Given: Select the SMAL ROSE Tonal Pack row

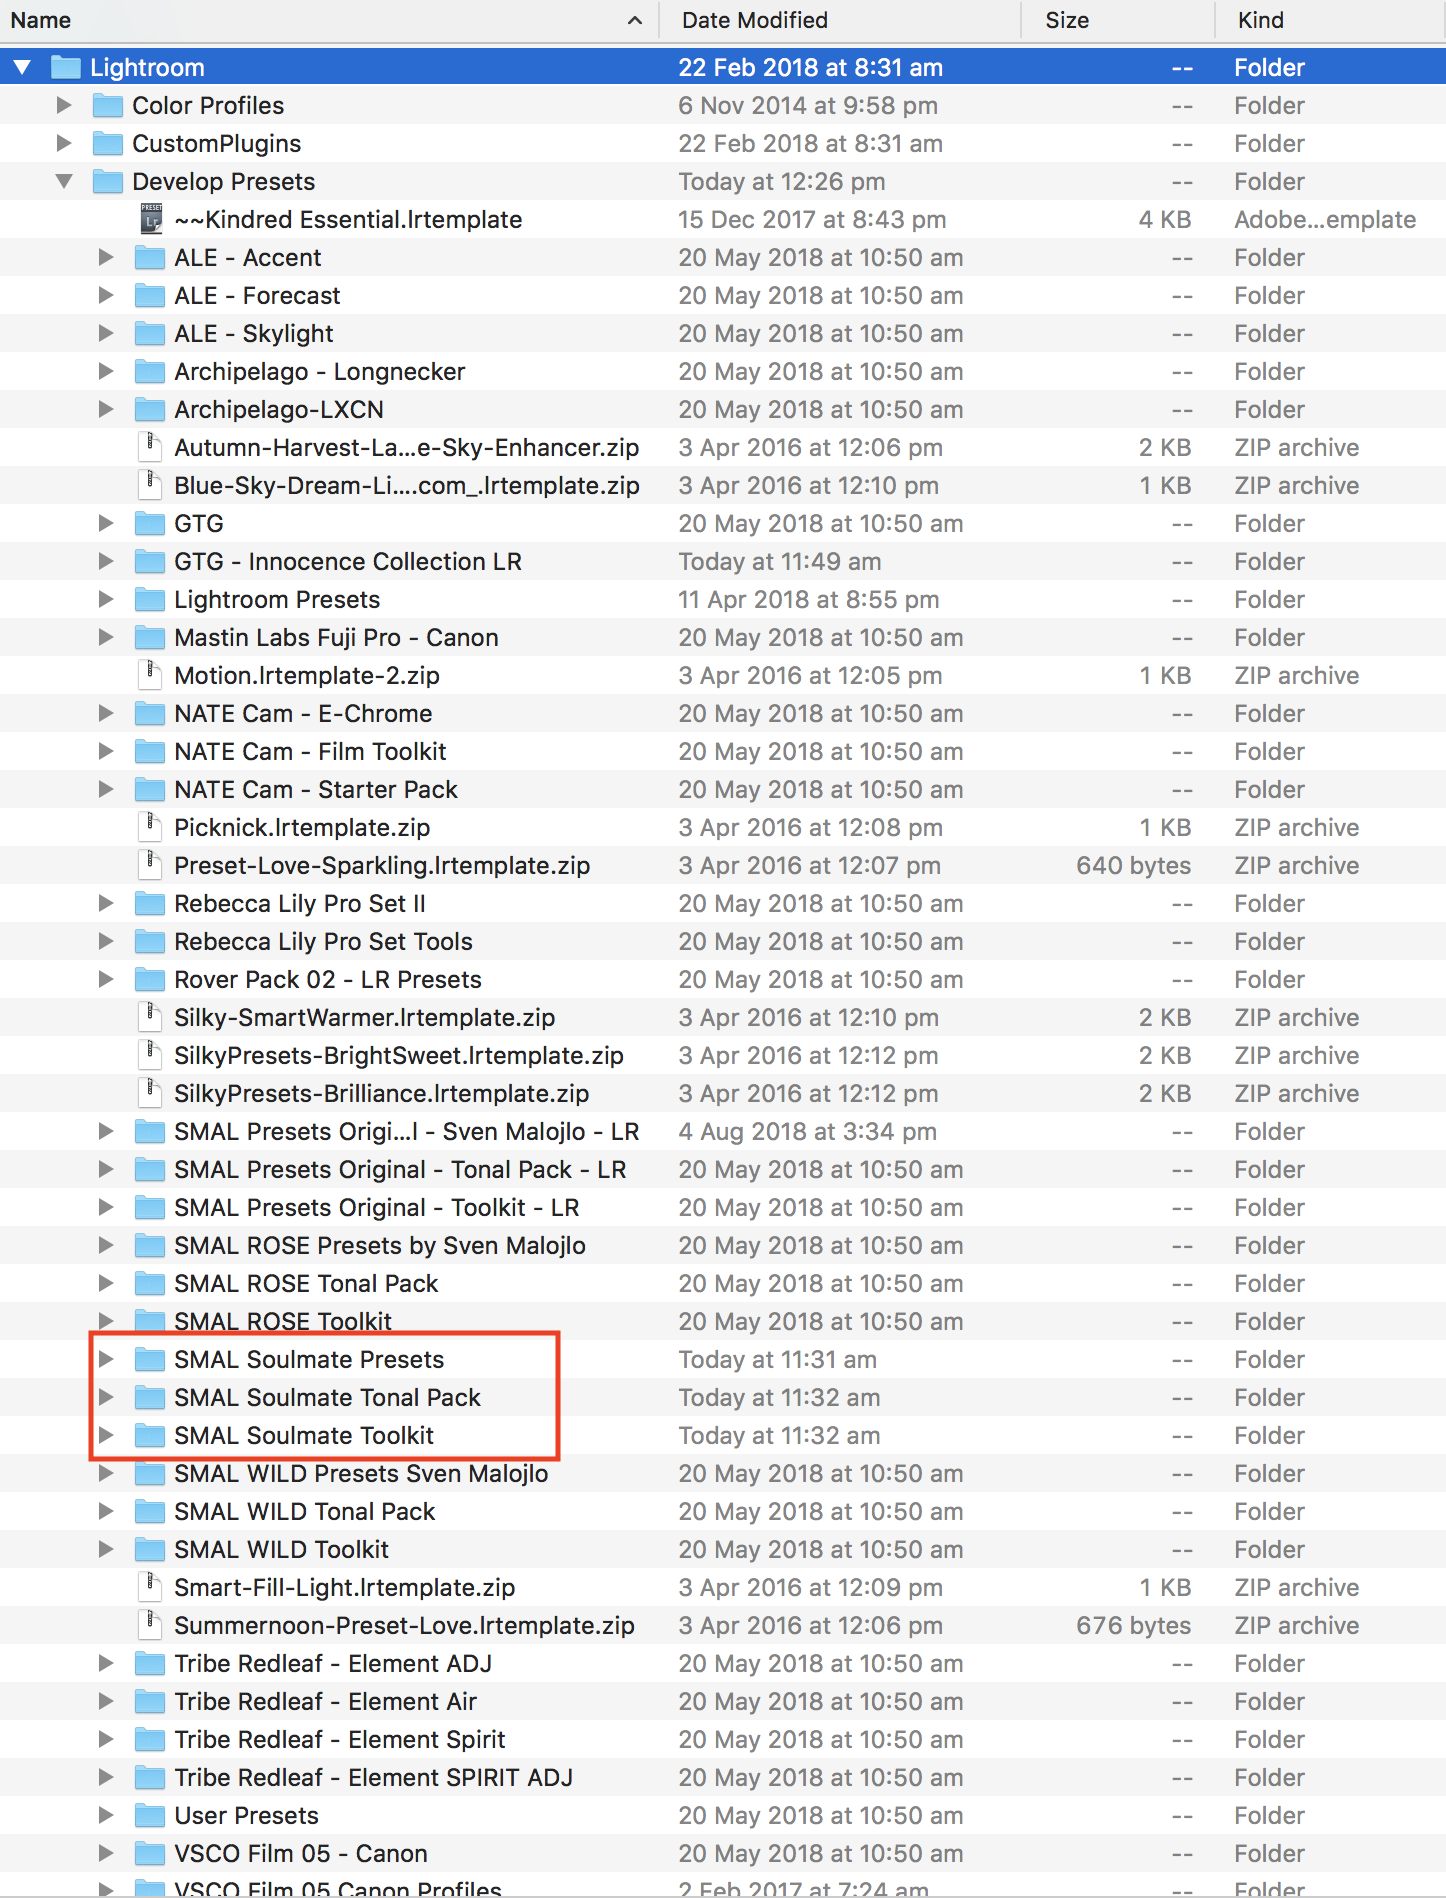Looking at the screenshot, I should tap(723, 1283).
